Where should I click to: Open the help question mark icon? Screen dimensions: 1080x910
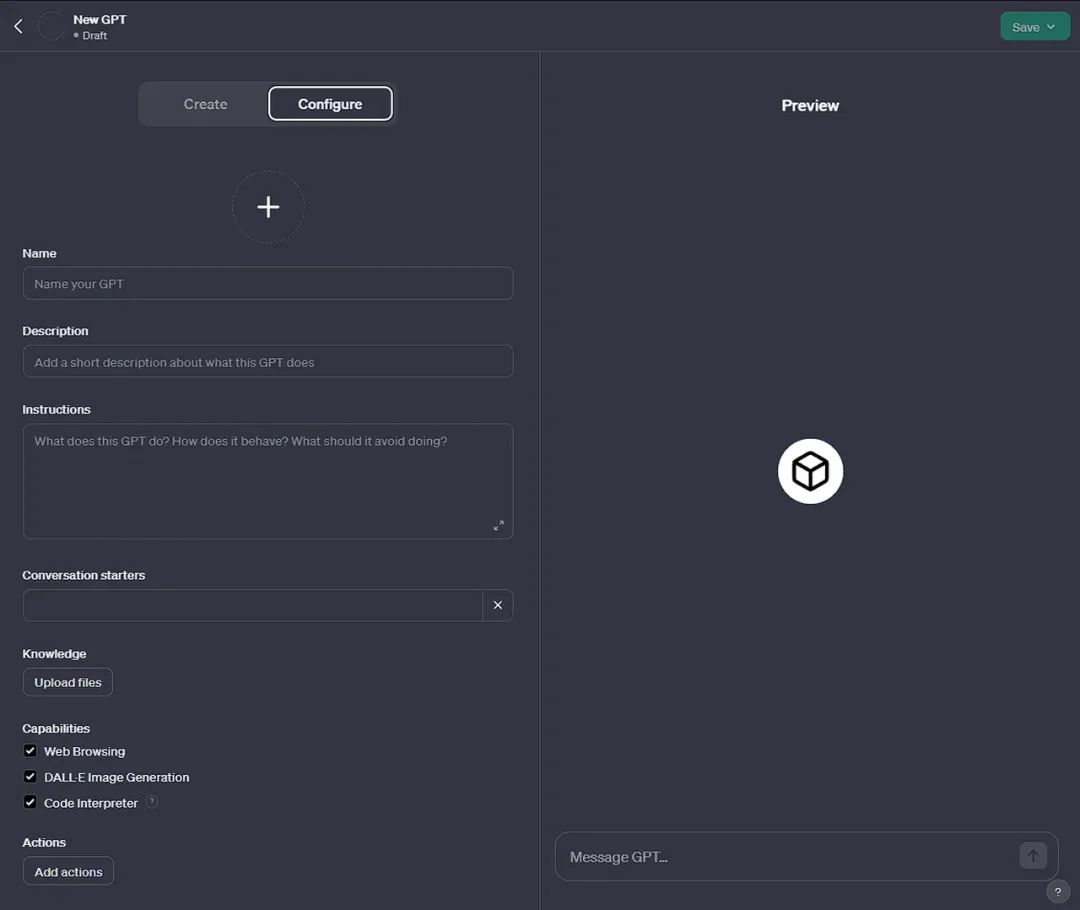pos(1057,892)
